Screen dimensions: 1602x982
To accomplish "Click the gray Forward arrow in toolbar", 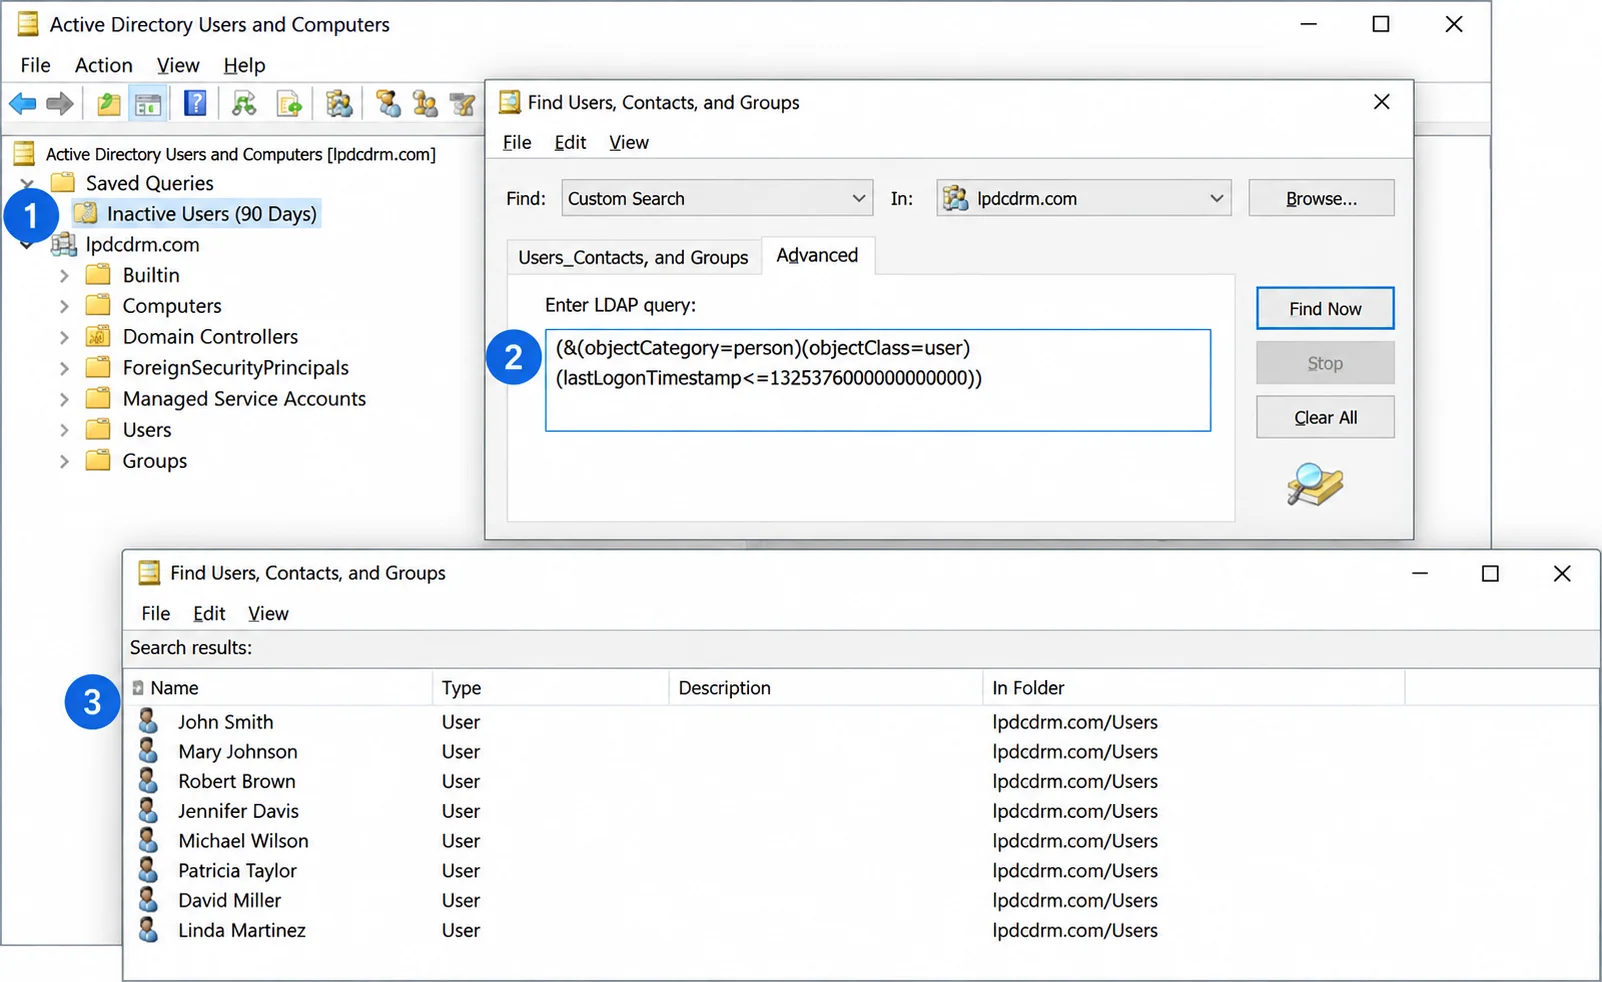I will point(60,103).
